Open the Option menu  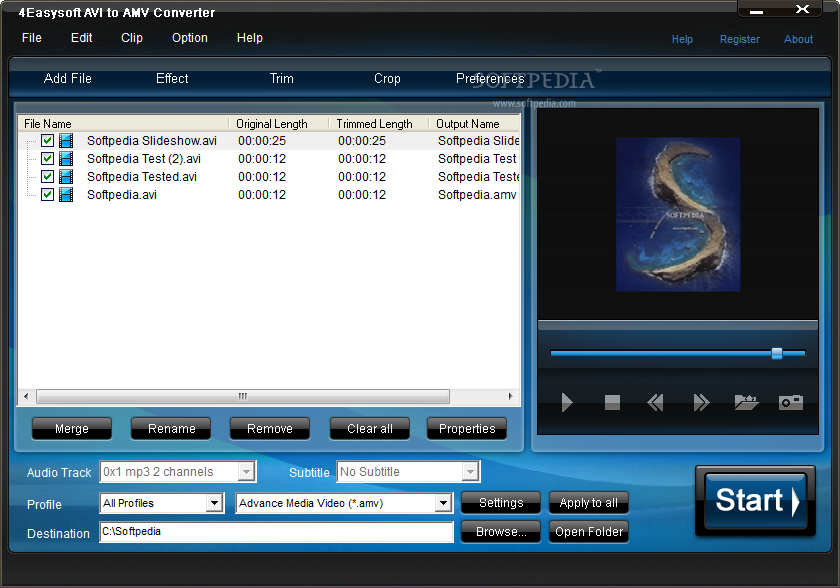pos(190,38)
